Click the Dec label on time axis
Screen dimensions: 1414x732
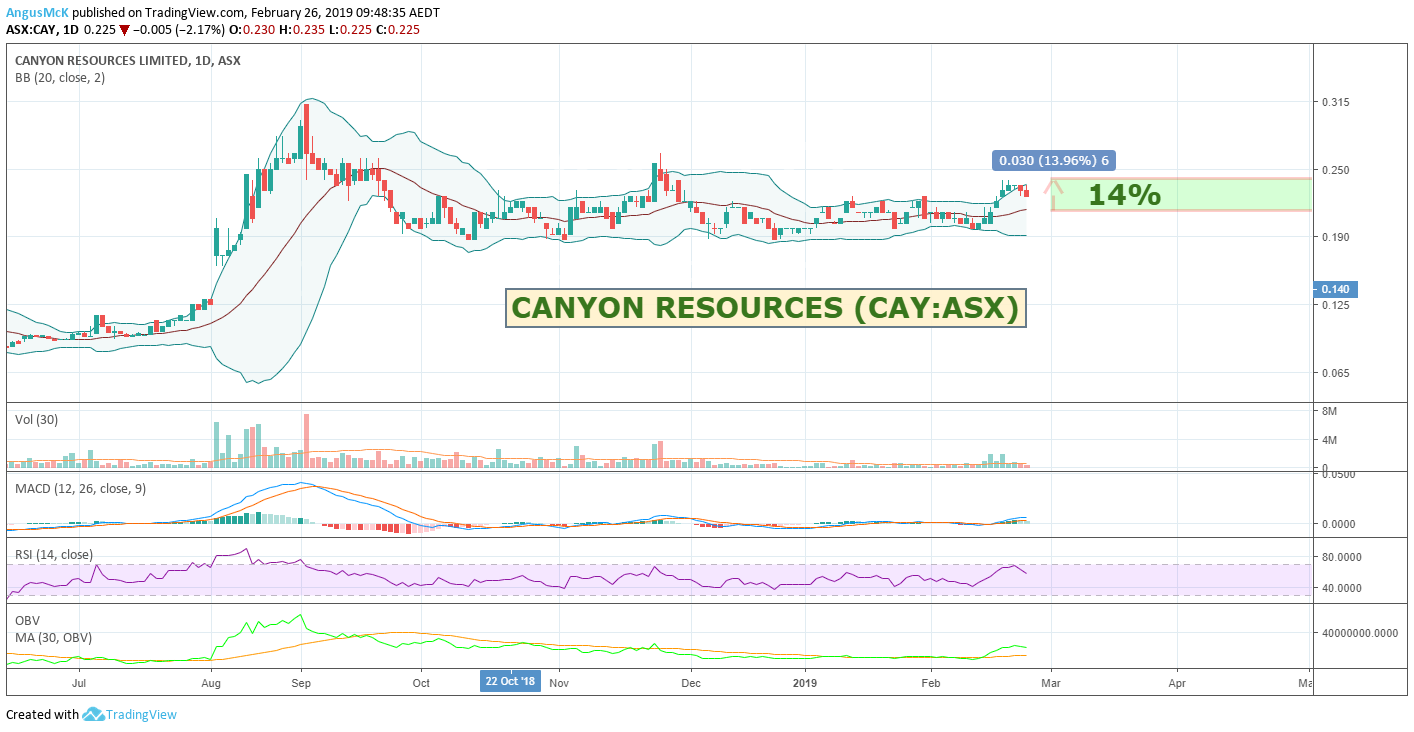[x=690, y=684]
